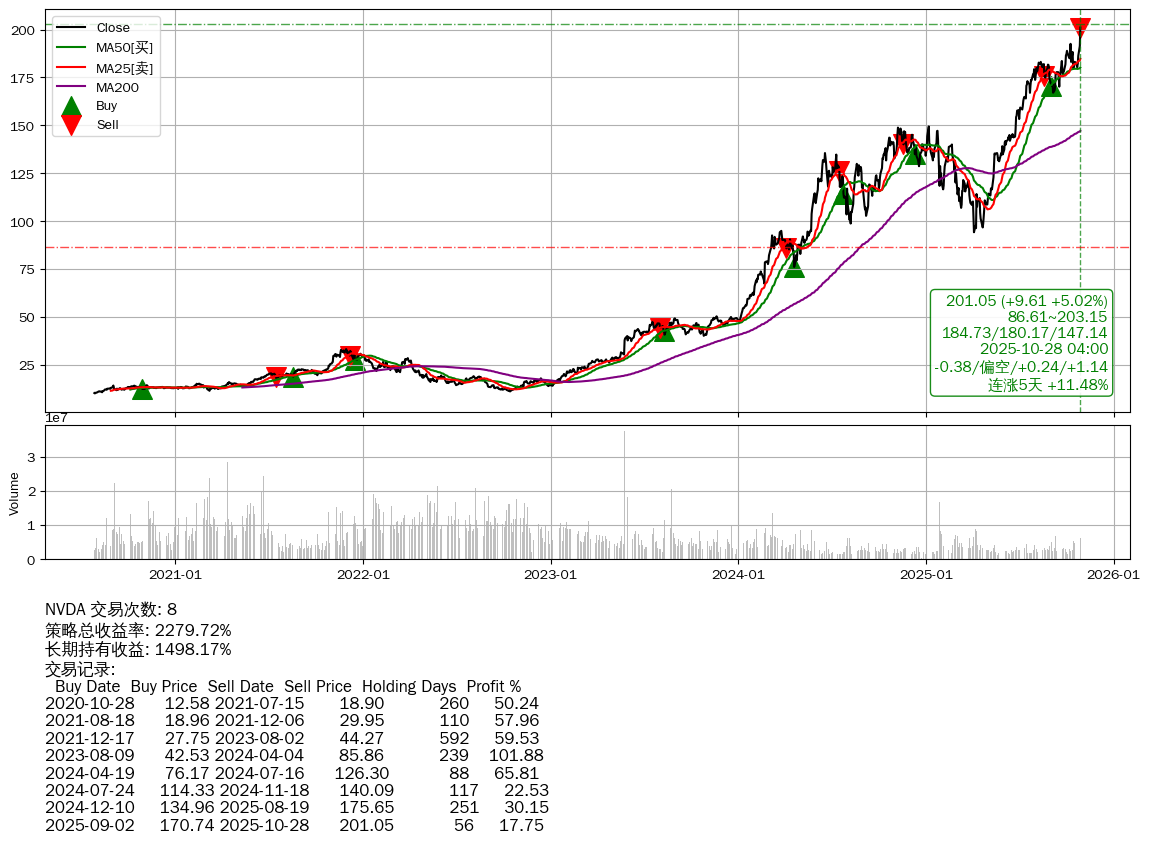Click the 2025-01 x-axis date label

925,574
